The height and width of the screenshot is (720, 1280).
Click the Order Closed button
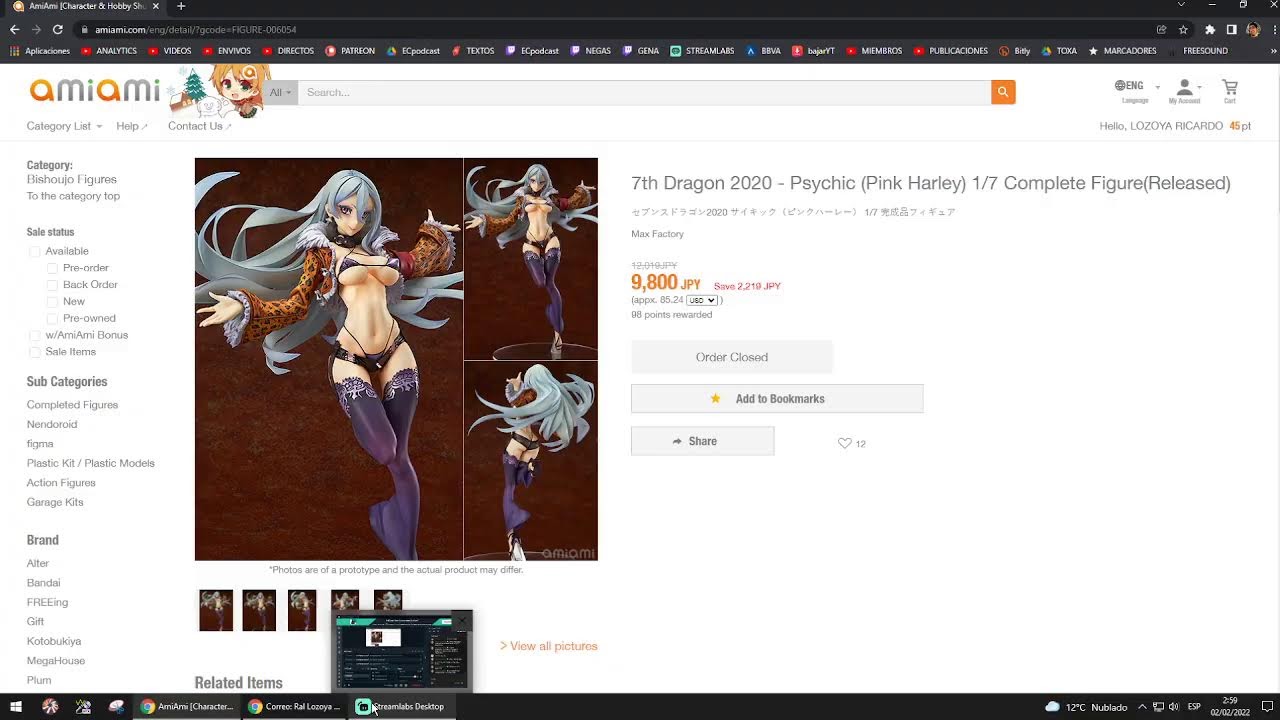pyautogui.click(x=732, y=357)
